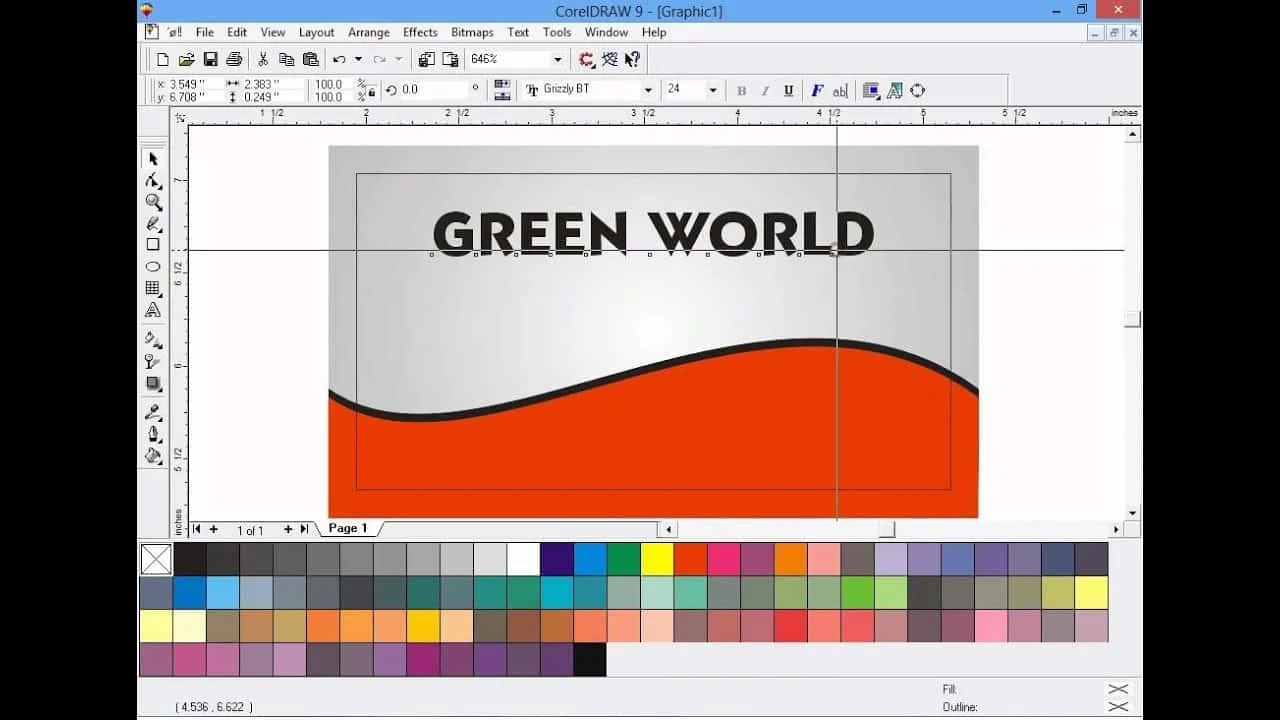Open the Application Launcher
1280x720 pixels.
[x=587, y=60]
